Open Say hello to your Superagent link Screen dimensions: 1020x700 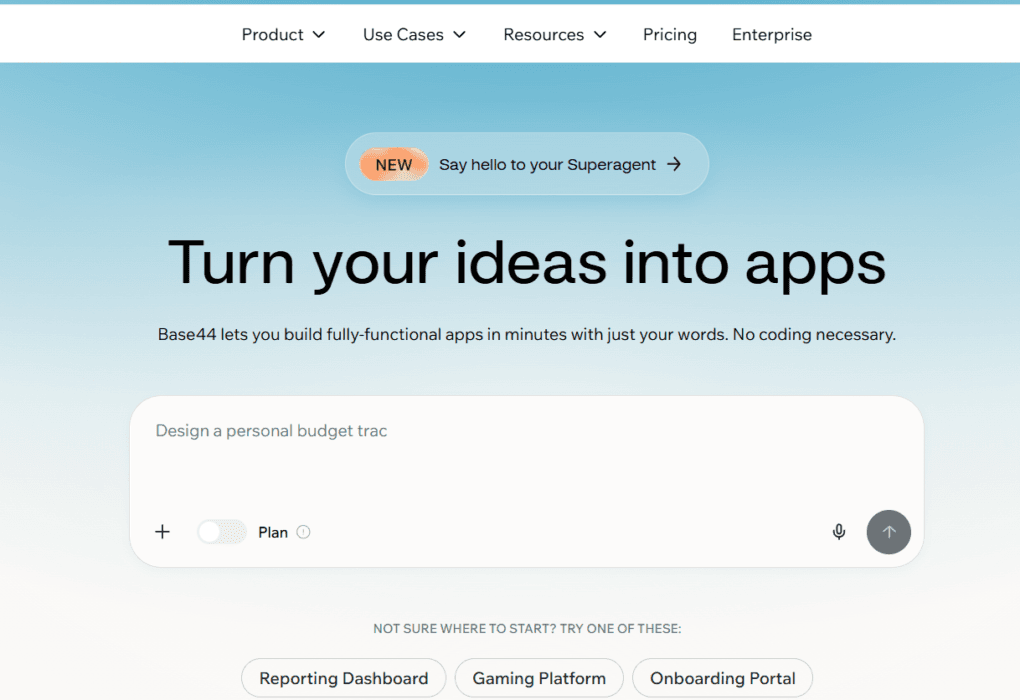point(547,165)
